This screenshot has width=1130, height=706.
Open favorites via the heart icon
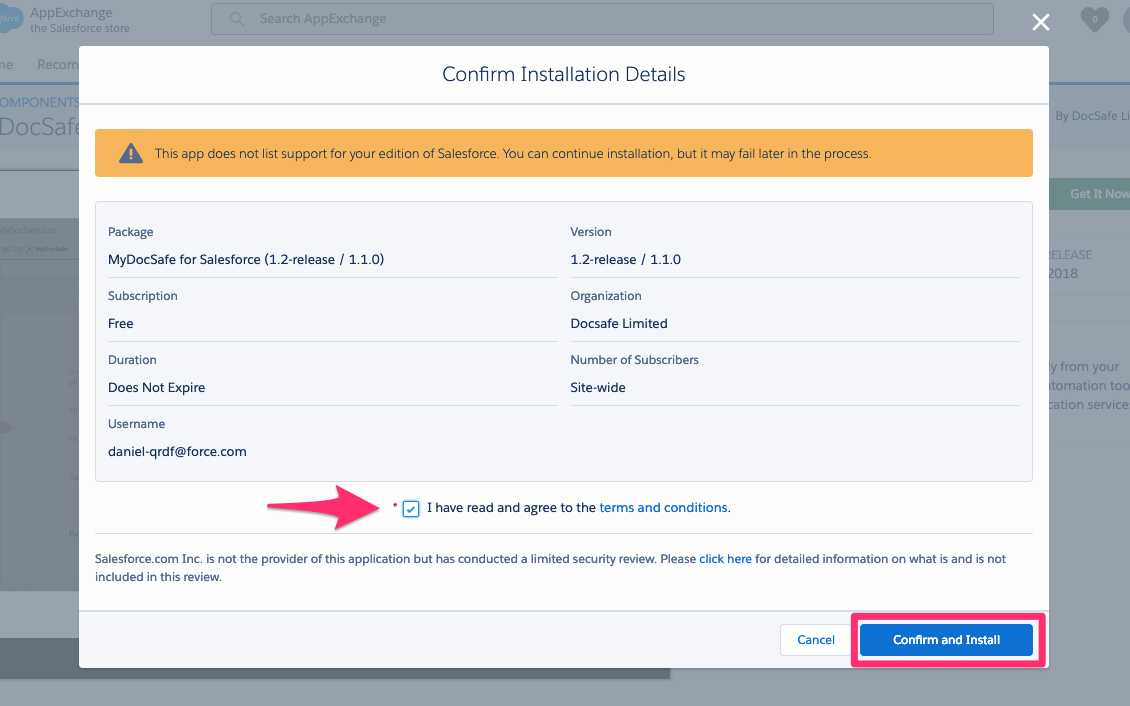click(1094, 19)
